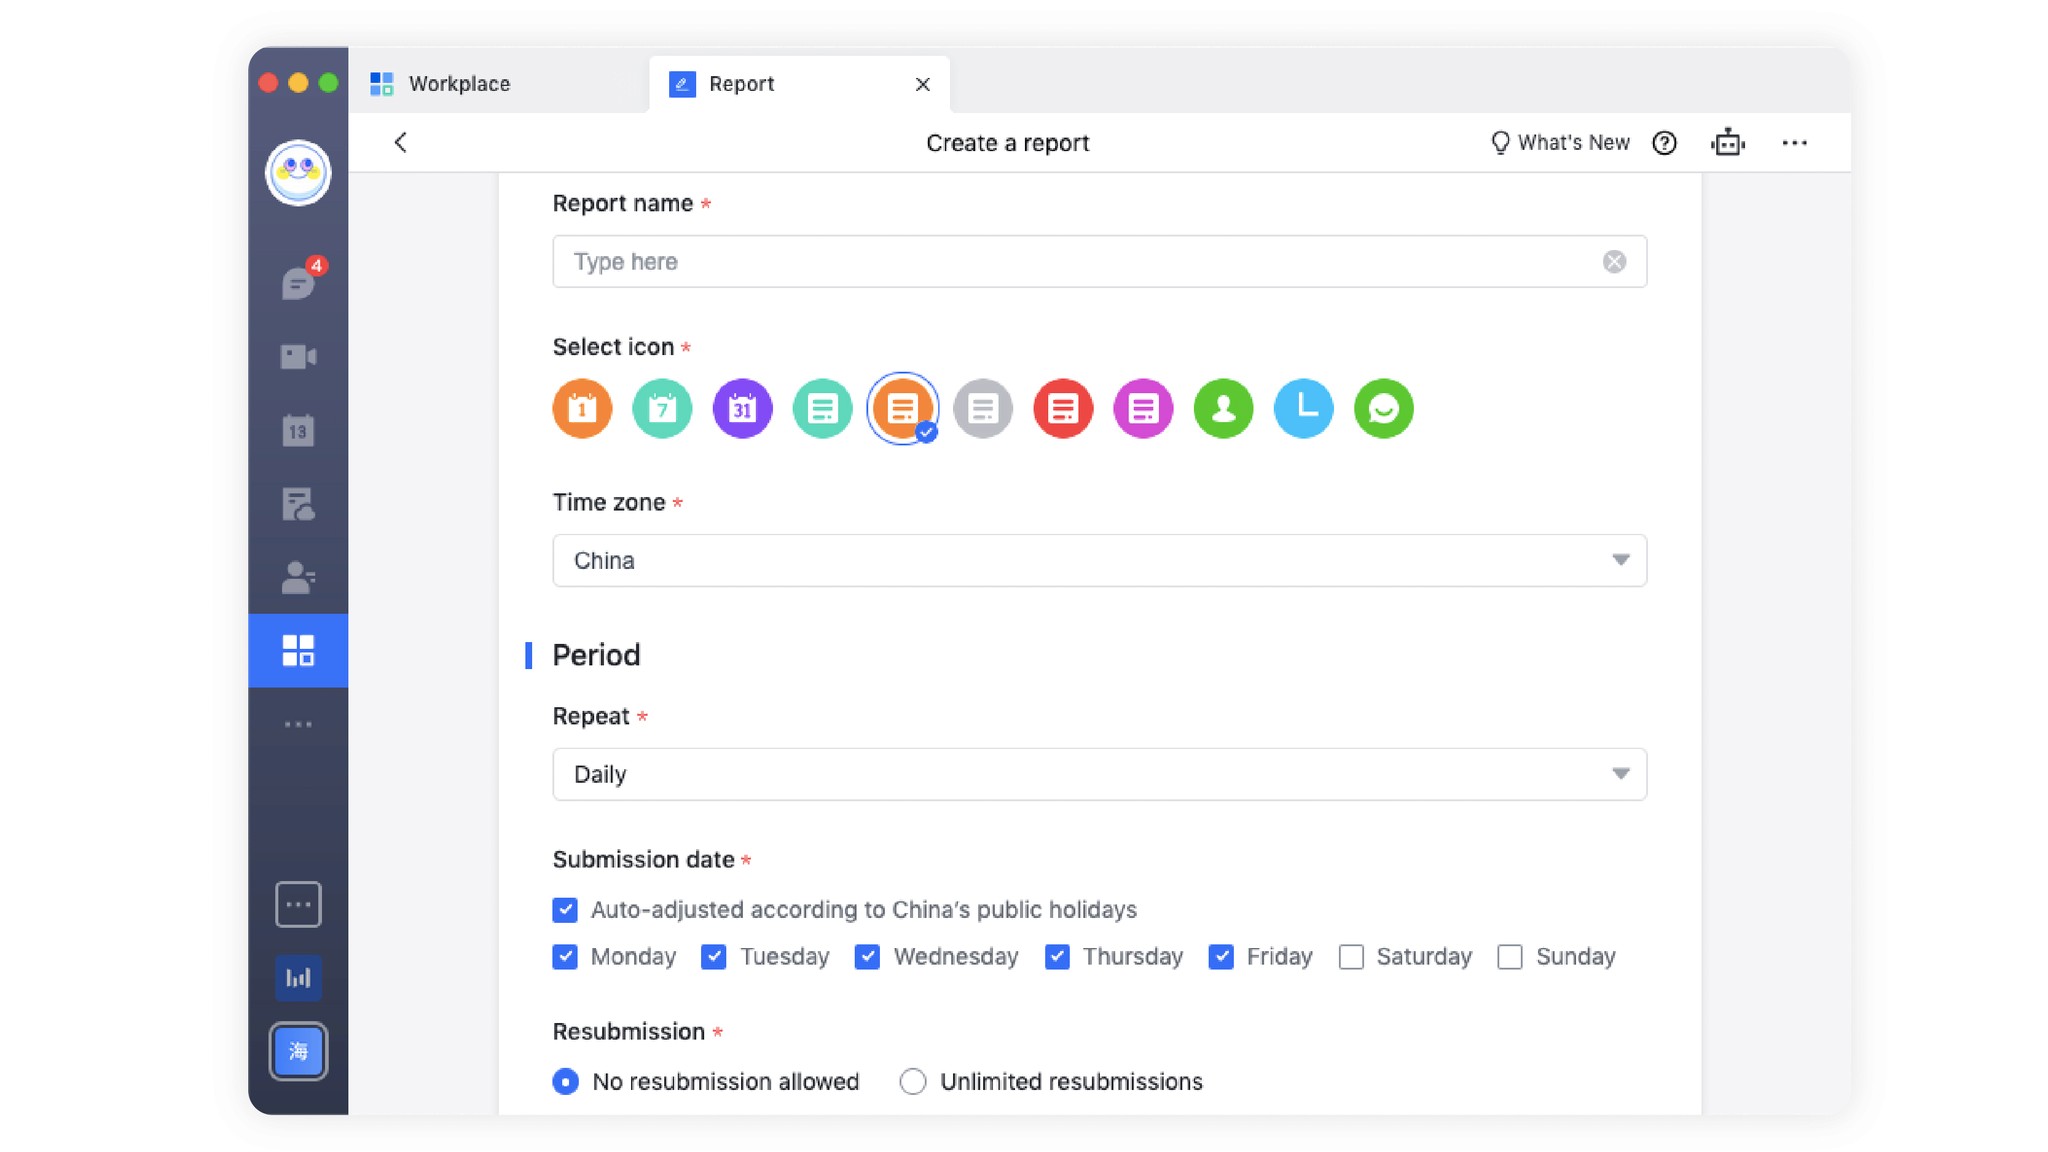Enable Saturday as a submission date

[1352, 957]
